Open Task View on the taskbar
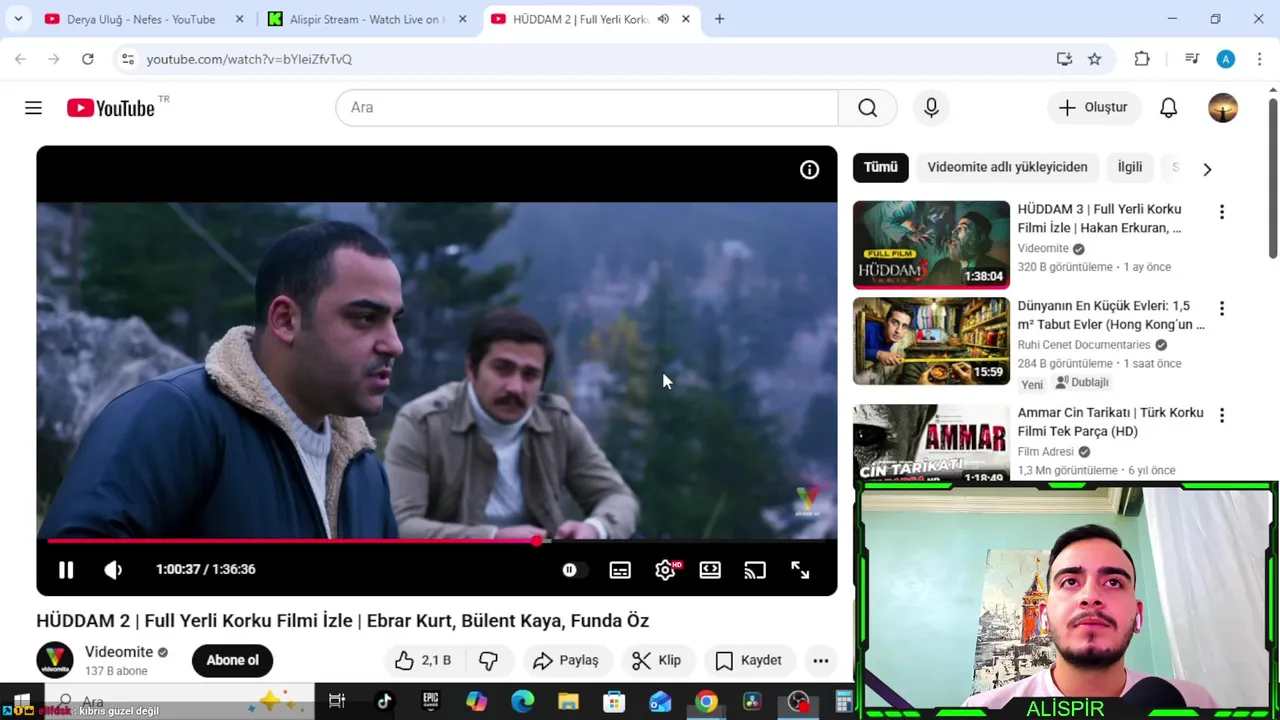This screenshot has width=1280, height=720. [337, 702]
